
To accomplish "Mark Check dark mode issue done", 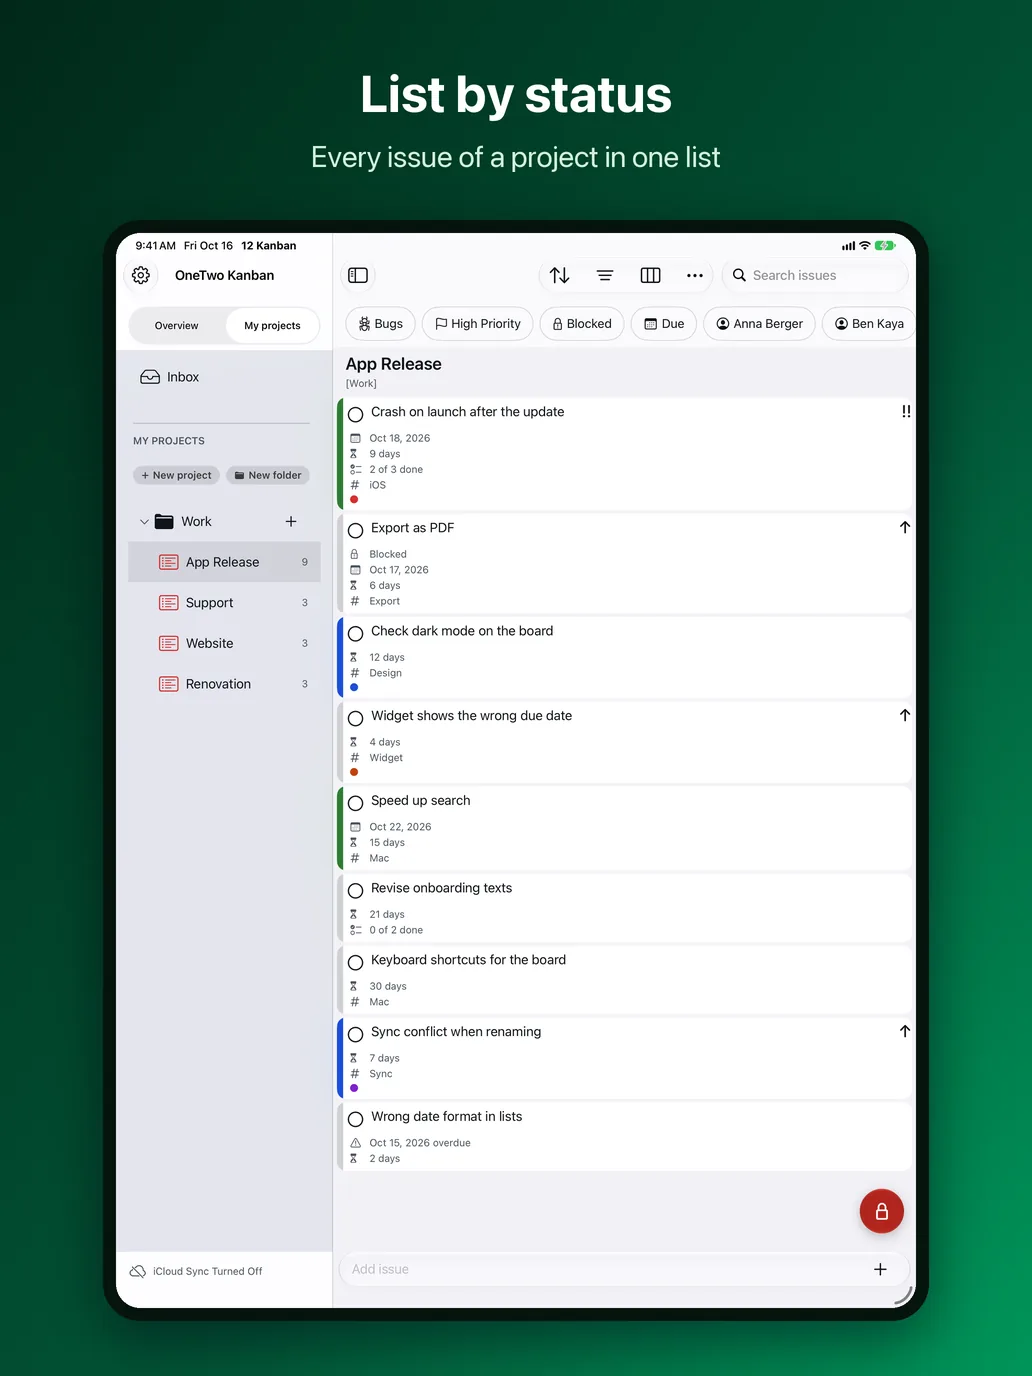I will pos(355,633).
